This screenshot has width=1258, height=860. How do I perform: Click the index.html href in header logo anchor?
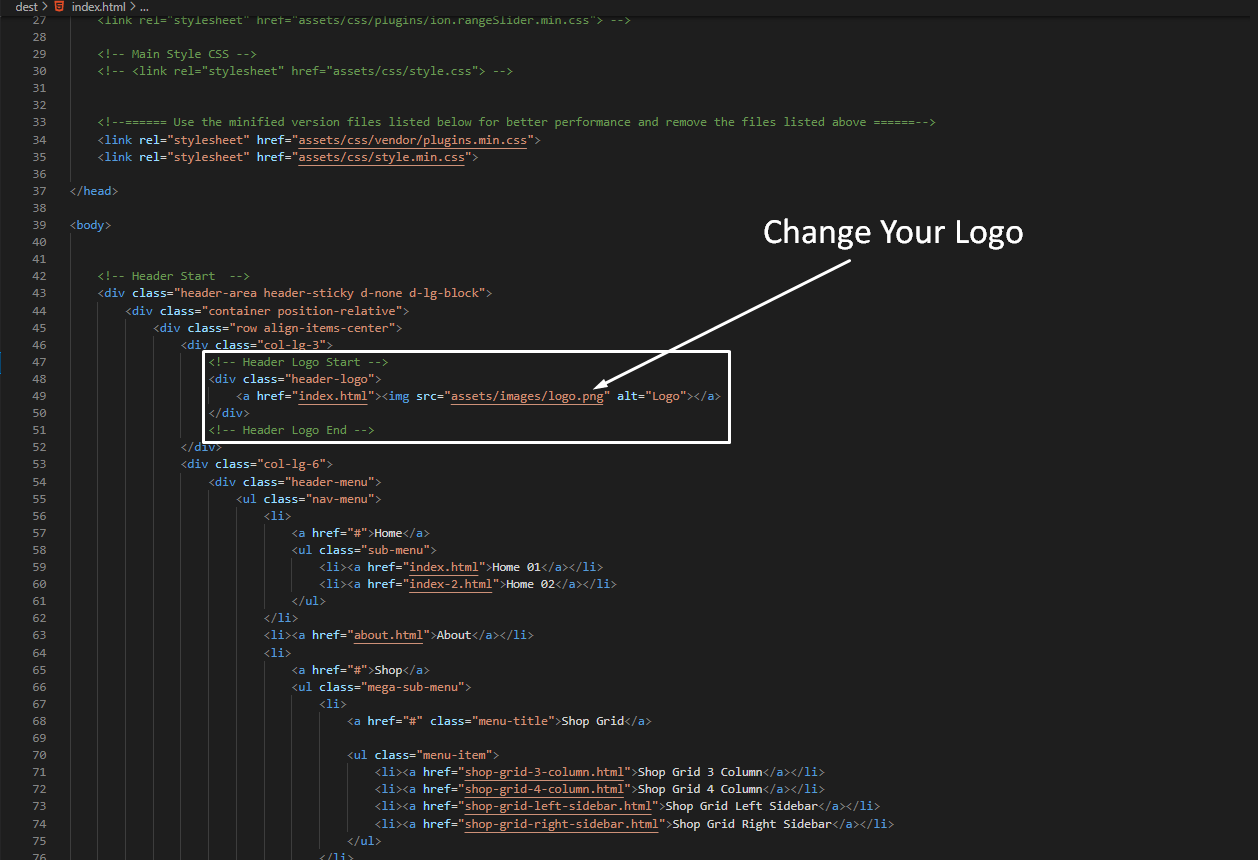332,396
